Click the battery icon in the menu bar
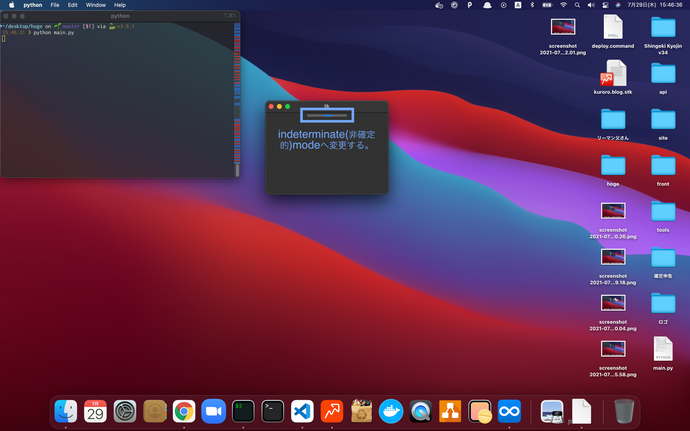 click(547, 5)
